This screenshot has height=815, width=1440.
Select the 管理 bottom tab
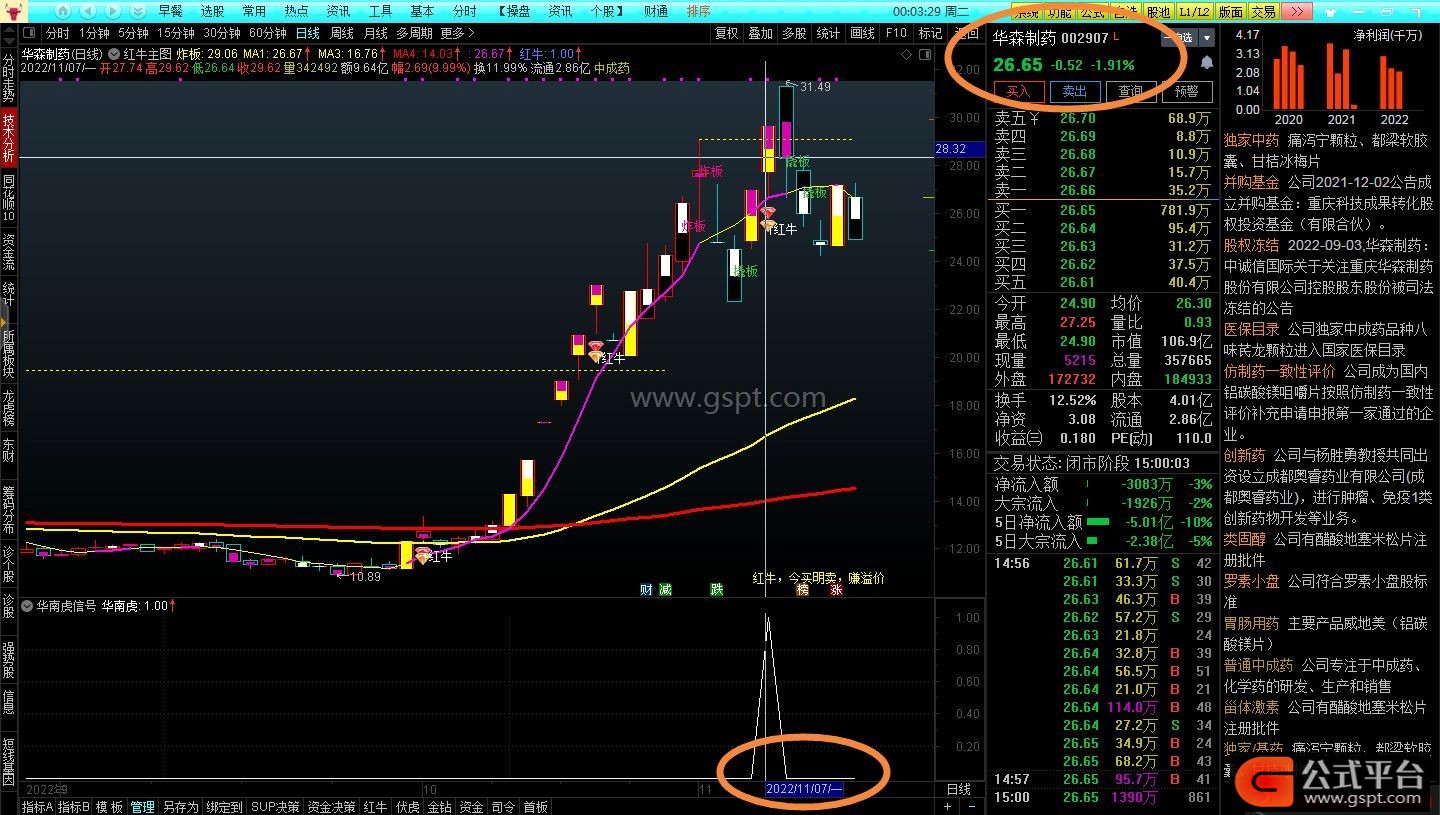143,807
